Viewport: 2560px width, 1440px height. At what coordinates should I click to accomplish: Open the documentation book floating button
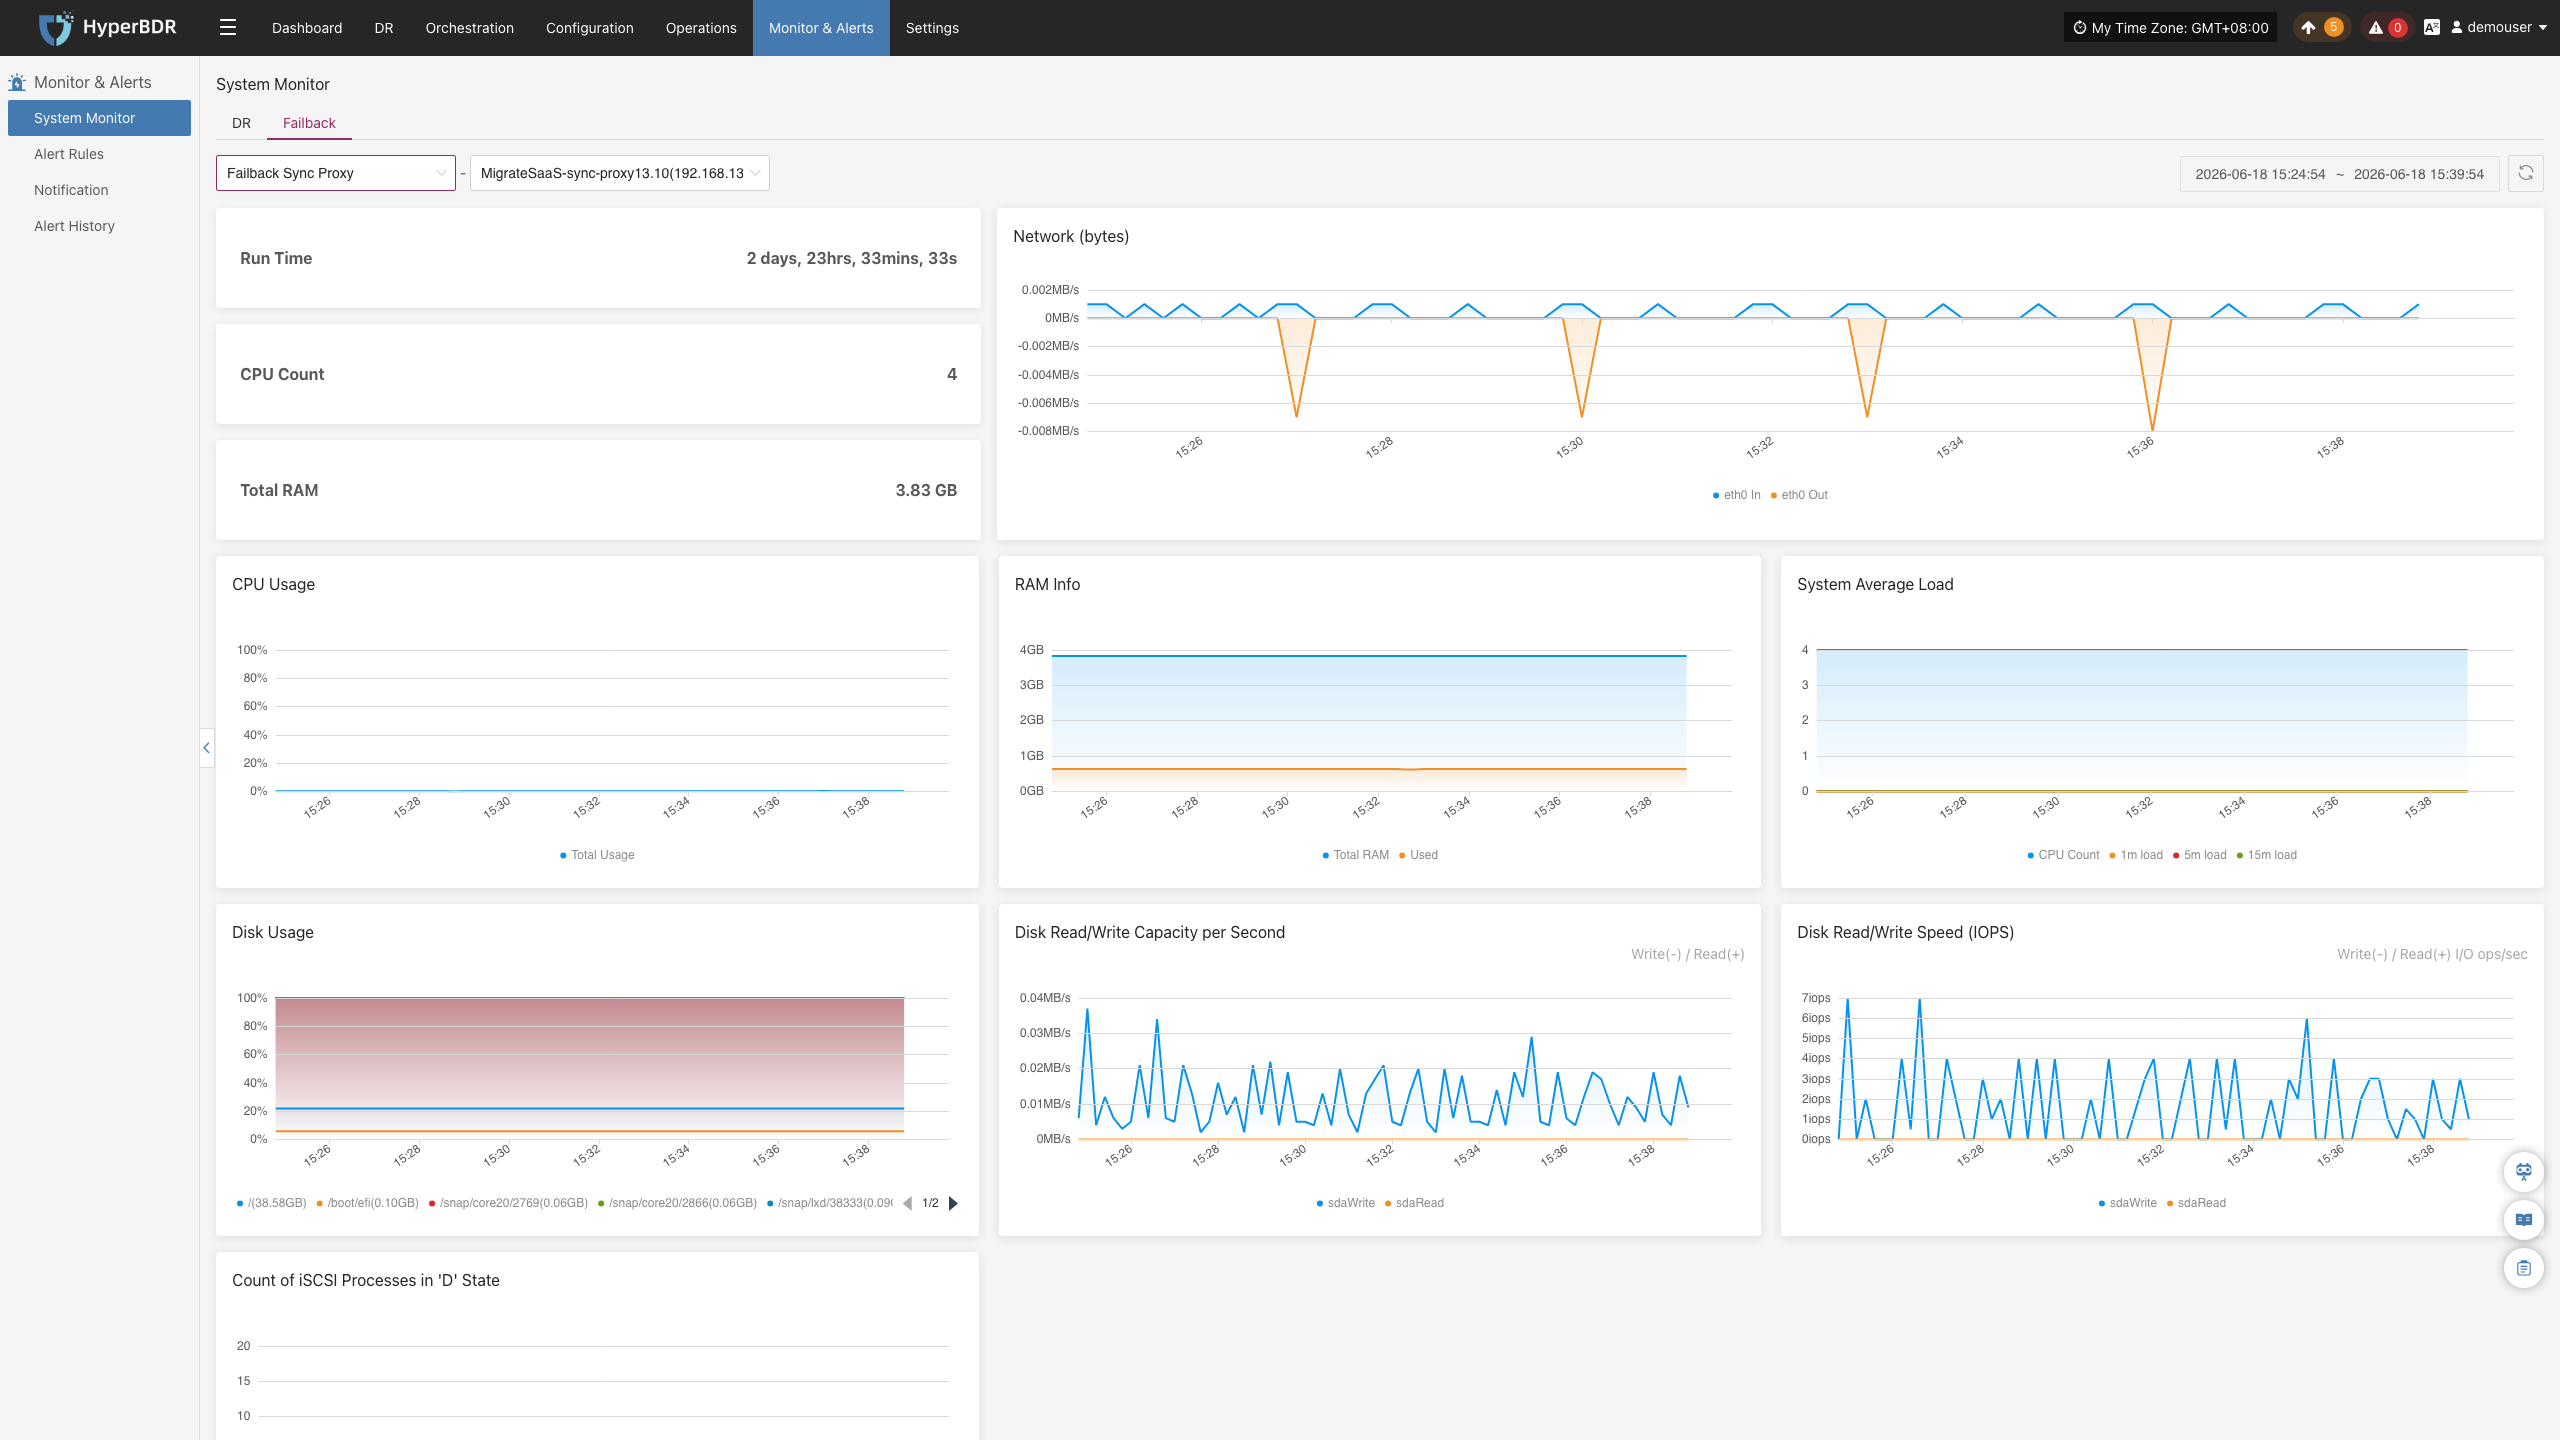(x=2524, y=1219)
